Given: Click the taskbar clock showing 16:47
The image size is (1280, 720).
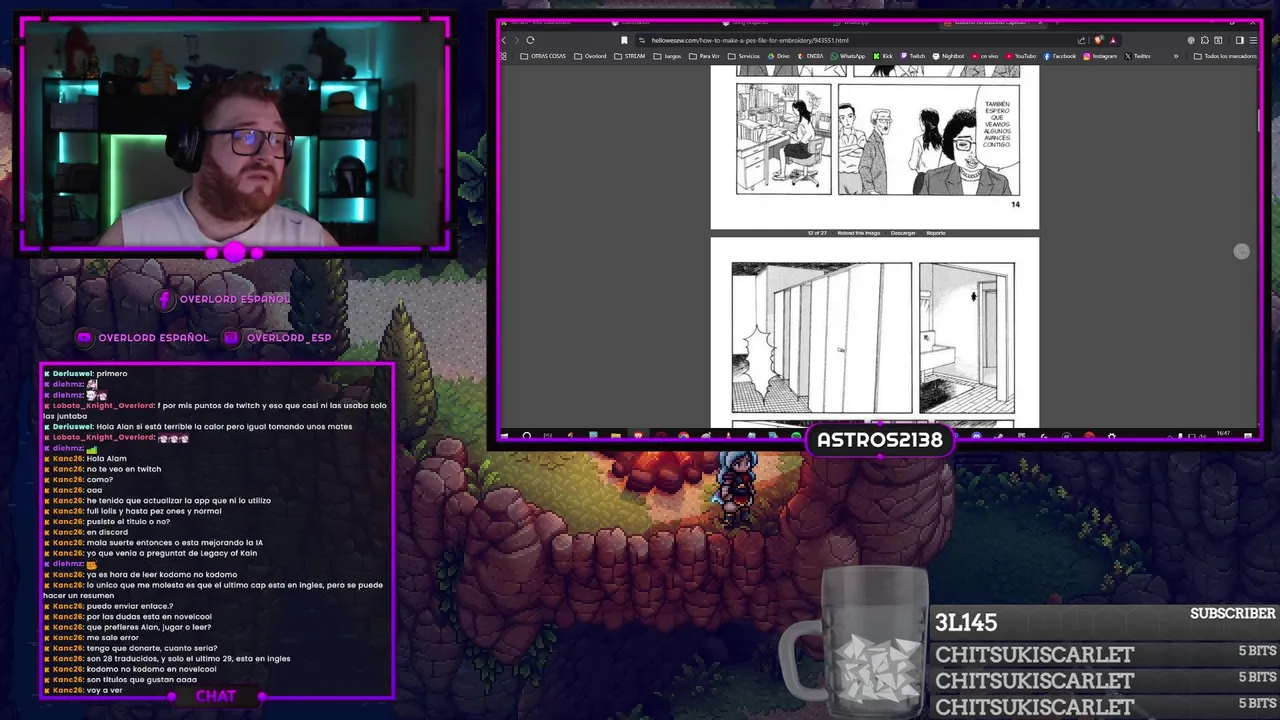Looking at the screenshot, I should point(1223,434).
